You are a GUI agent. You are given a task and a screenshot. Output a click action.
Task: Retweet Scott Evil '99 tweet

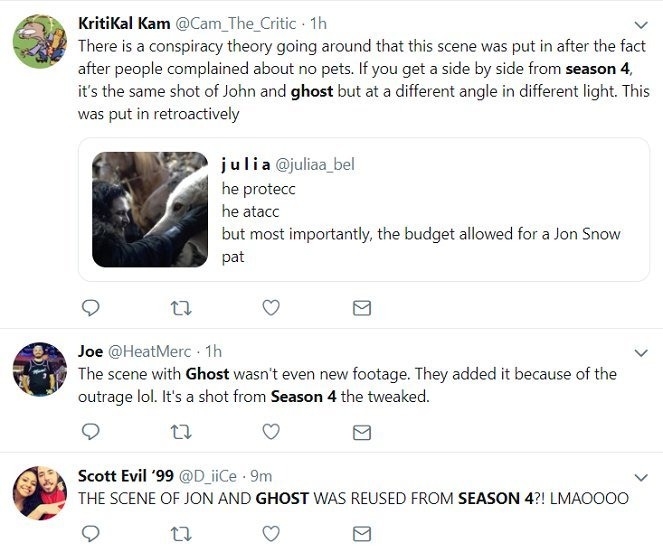pos(181,534)
